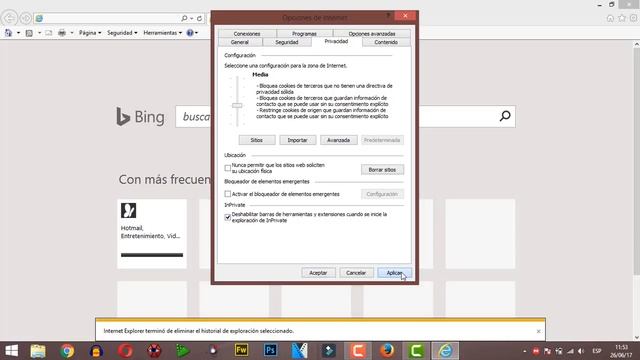This screenshot has width=640, height=360.
Task: Switch to the General tab
Action: pos(240,42)
